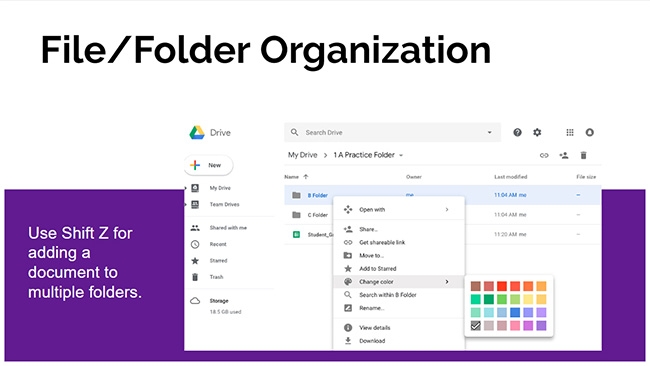
Task: Open the Google apps grid icon
Action: (570, 132)
